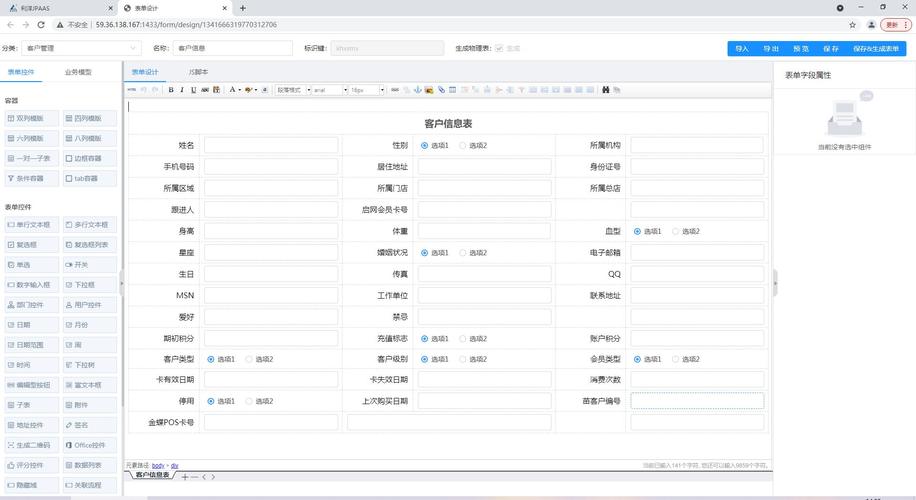Add 开关 switch control
916x500 pixels.
[x=90, y=265]
